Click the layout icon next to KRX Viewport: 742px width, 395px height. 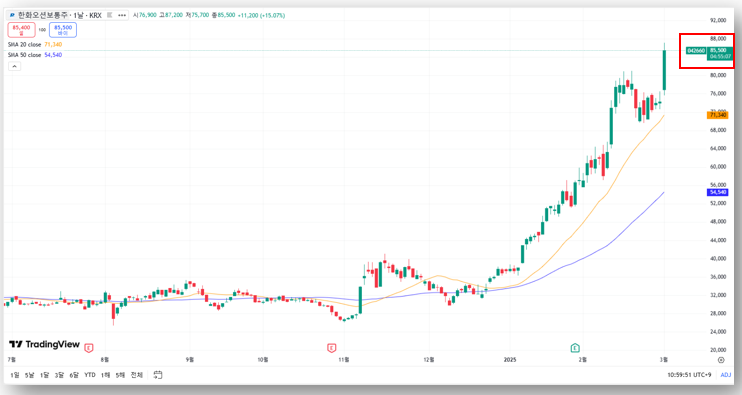(x=109, y=15)
